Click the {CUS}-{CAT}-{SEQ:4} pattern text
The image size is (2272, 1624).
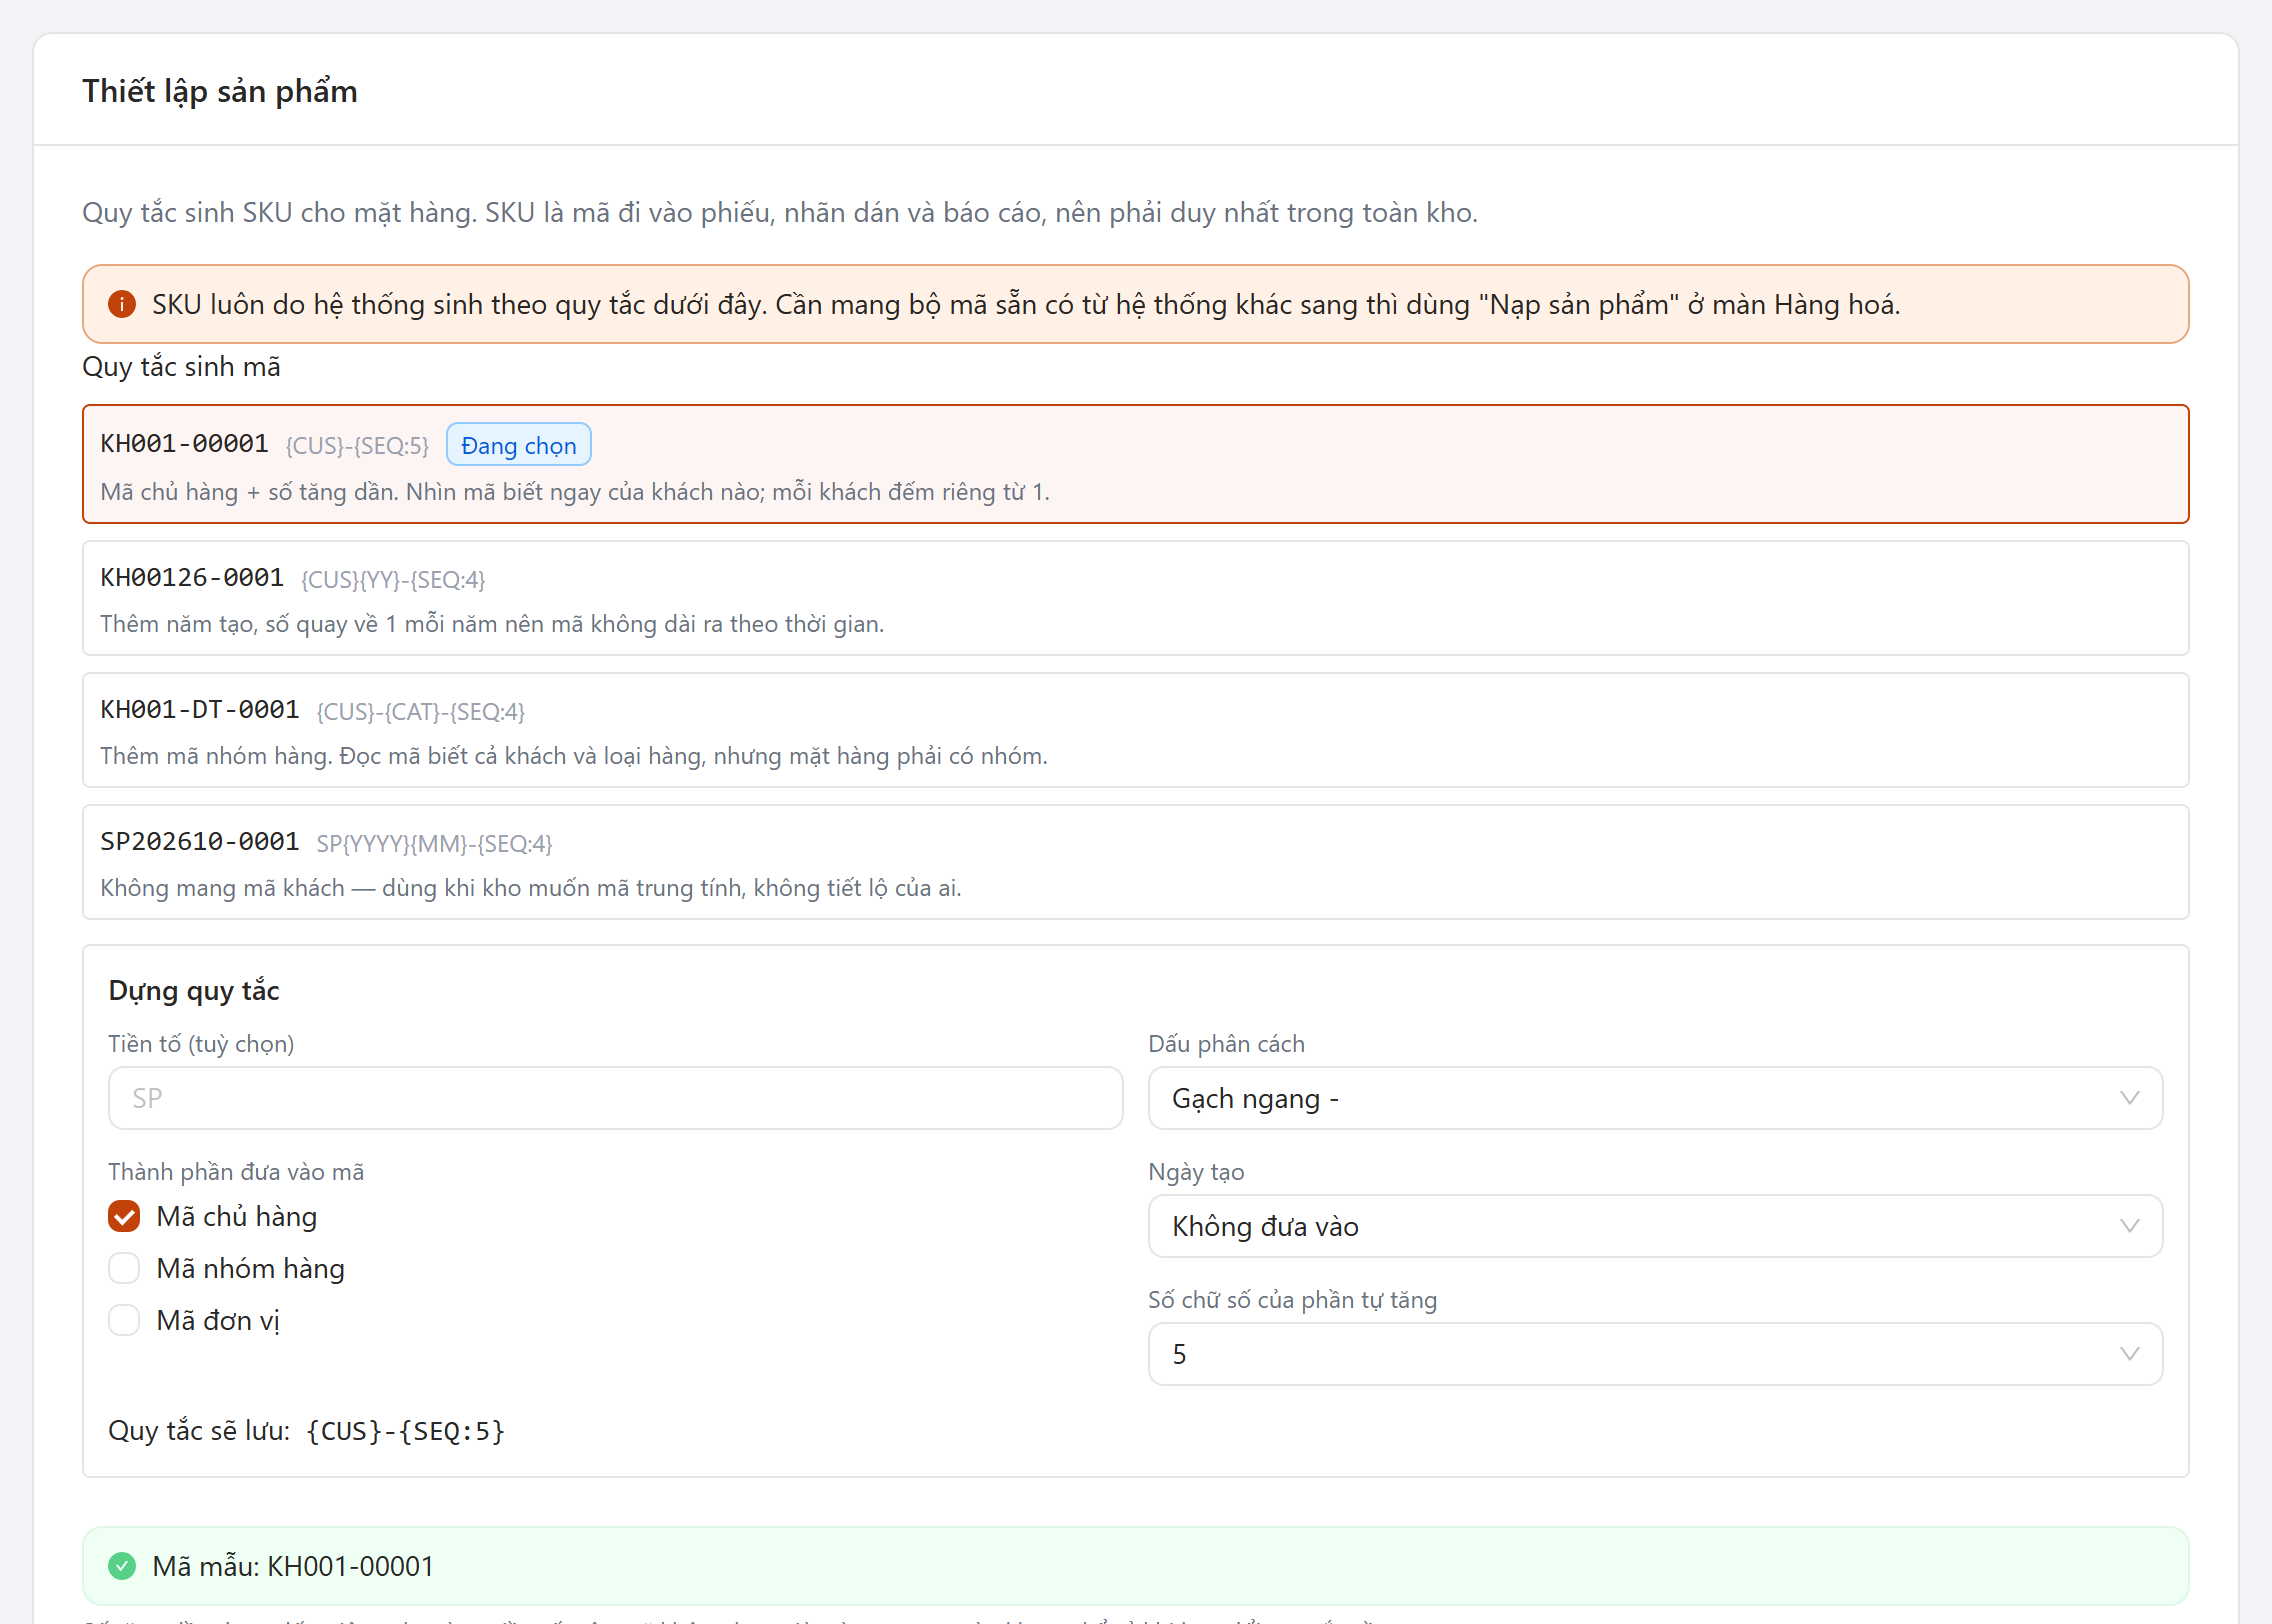420,712
